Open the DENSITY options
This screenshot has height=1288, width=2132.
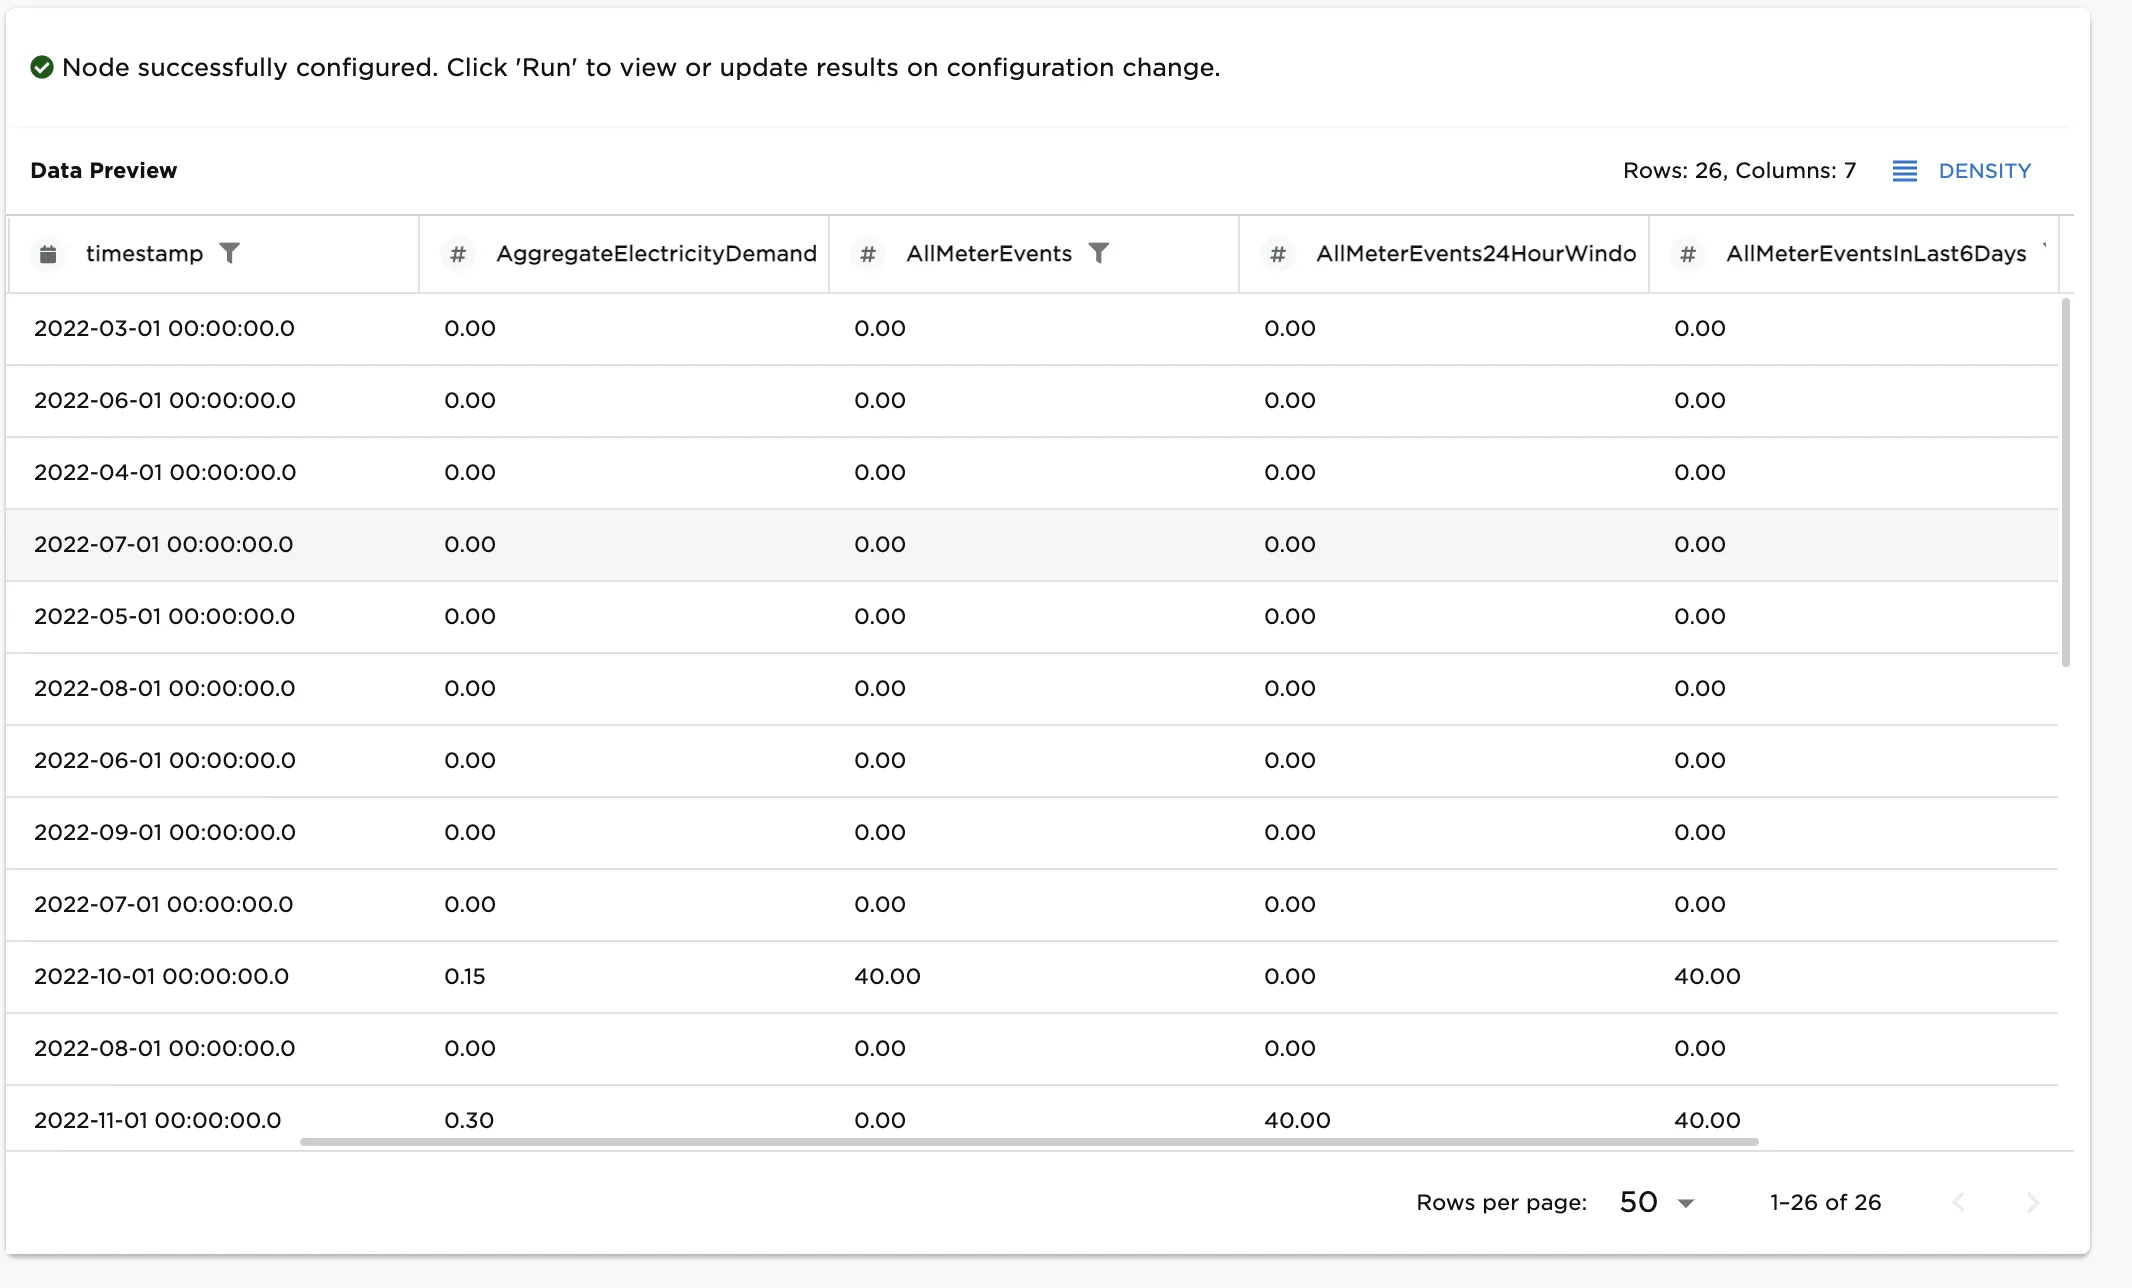pyautogui.click(x=1962, y=171)
